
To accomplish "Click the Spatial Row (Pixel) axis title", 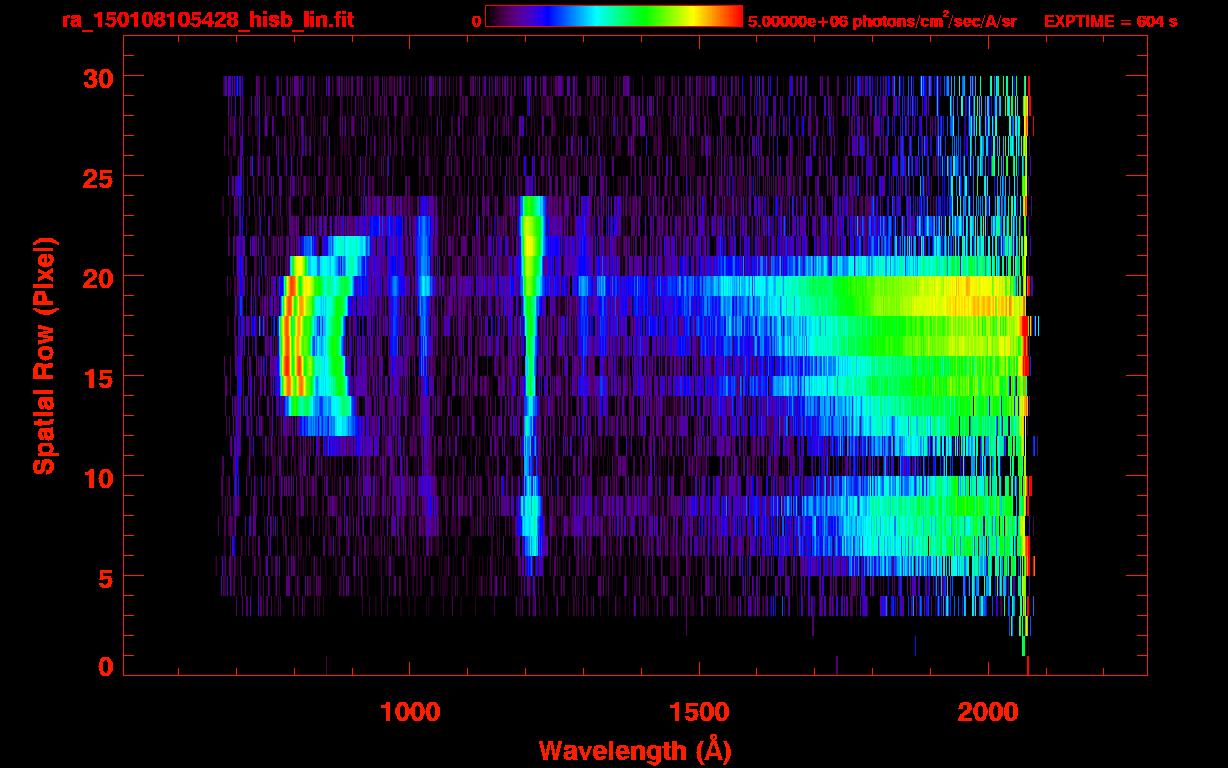I will click(x=44, y=355).
